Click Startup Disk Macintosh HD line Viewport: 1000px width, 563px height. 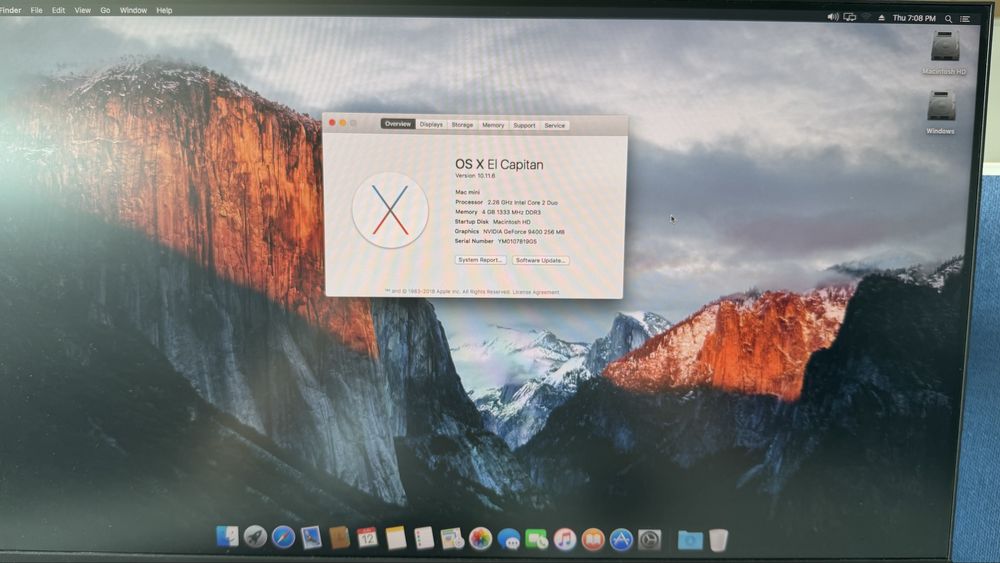[x=492, y=222]
